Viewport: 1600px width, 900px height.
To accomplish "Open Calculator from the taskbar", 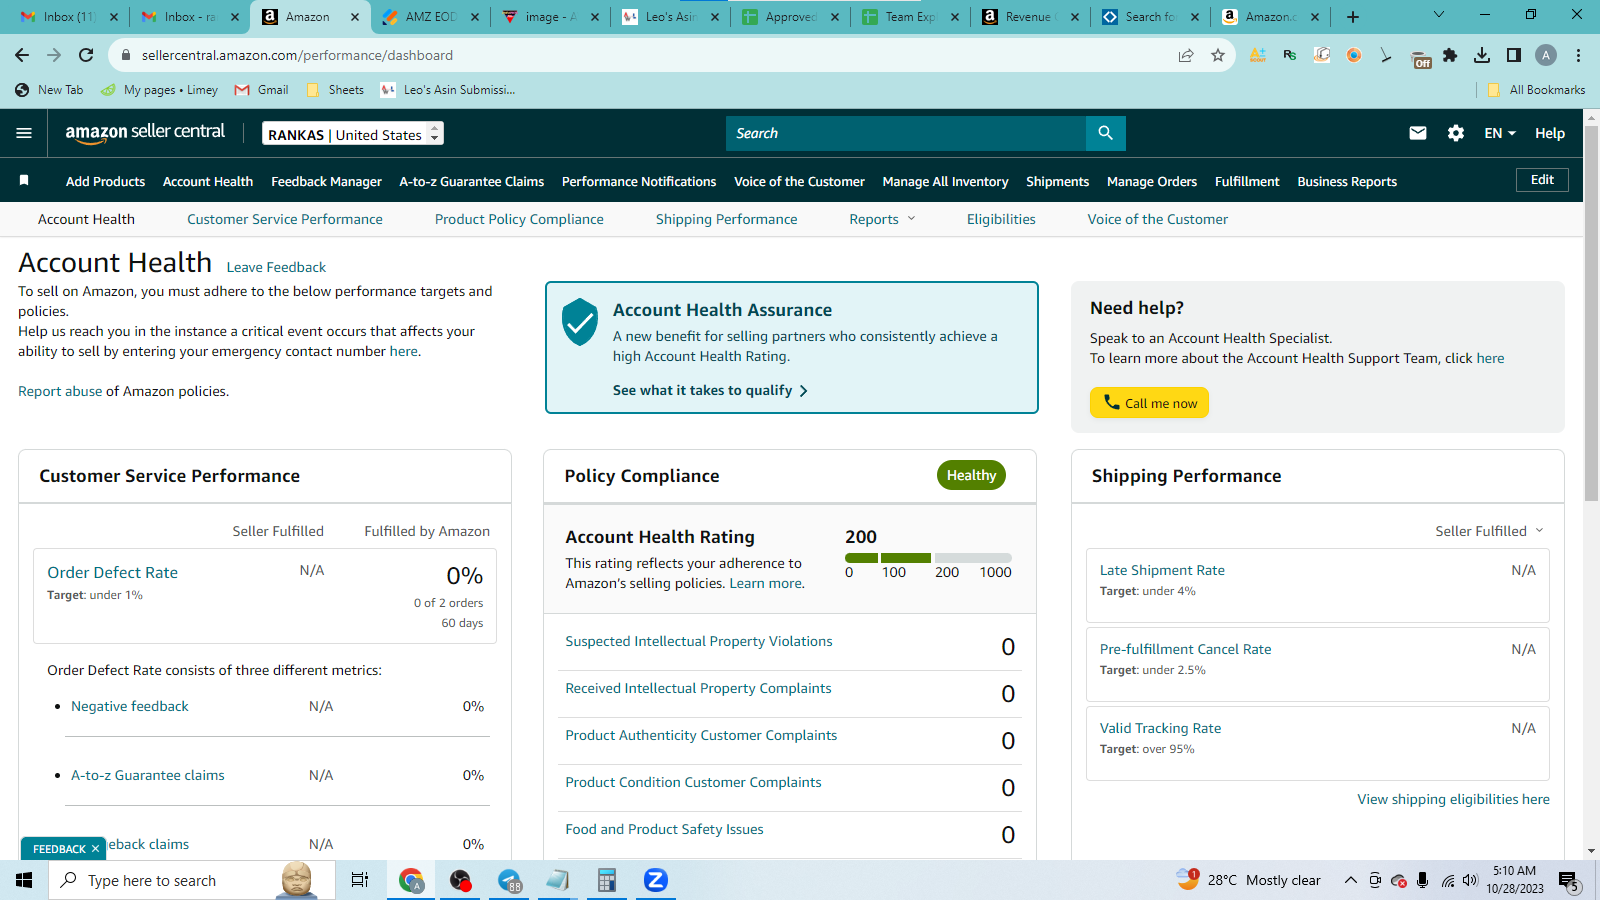I will 606,880.
